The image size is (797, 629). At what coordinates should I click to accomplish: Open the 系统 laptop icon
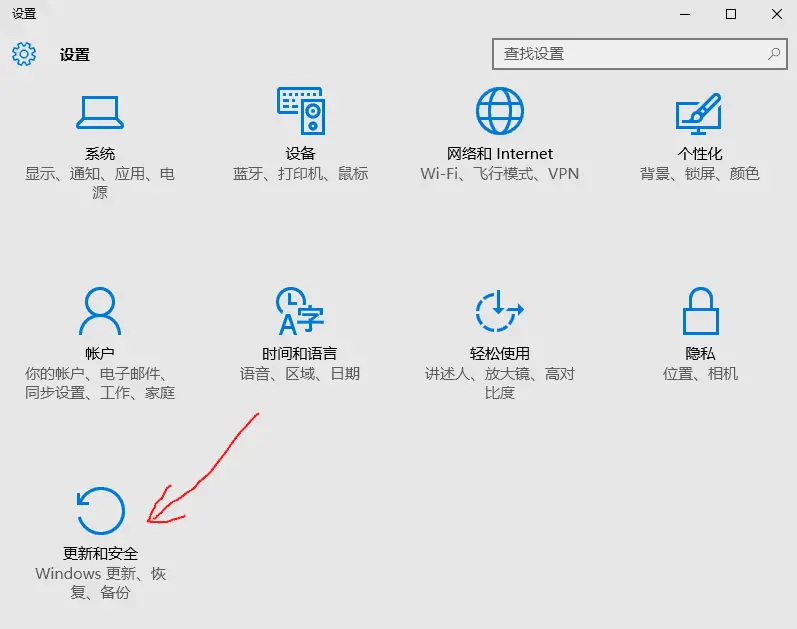click(x=100, y=112)
